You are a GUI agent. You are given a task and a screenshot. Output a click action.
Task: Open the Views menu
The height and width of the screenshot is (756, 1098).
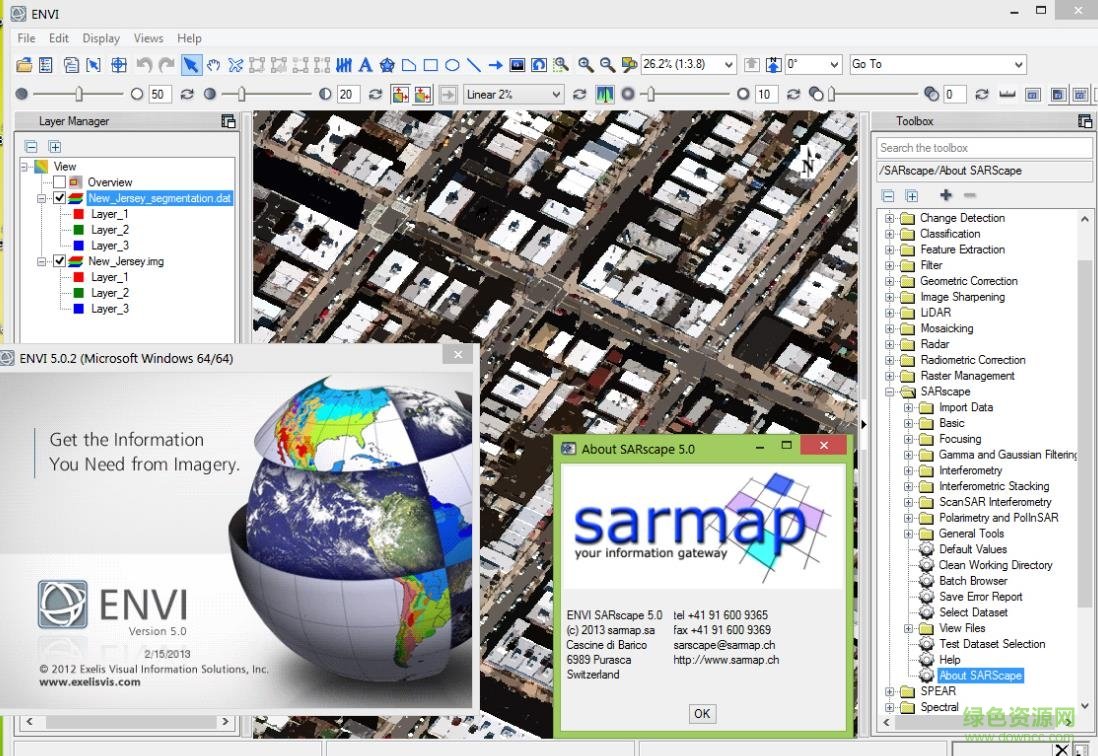pyautogui.click(x=148, y=38)
